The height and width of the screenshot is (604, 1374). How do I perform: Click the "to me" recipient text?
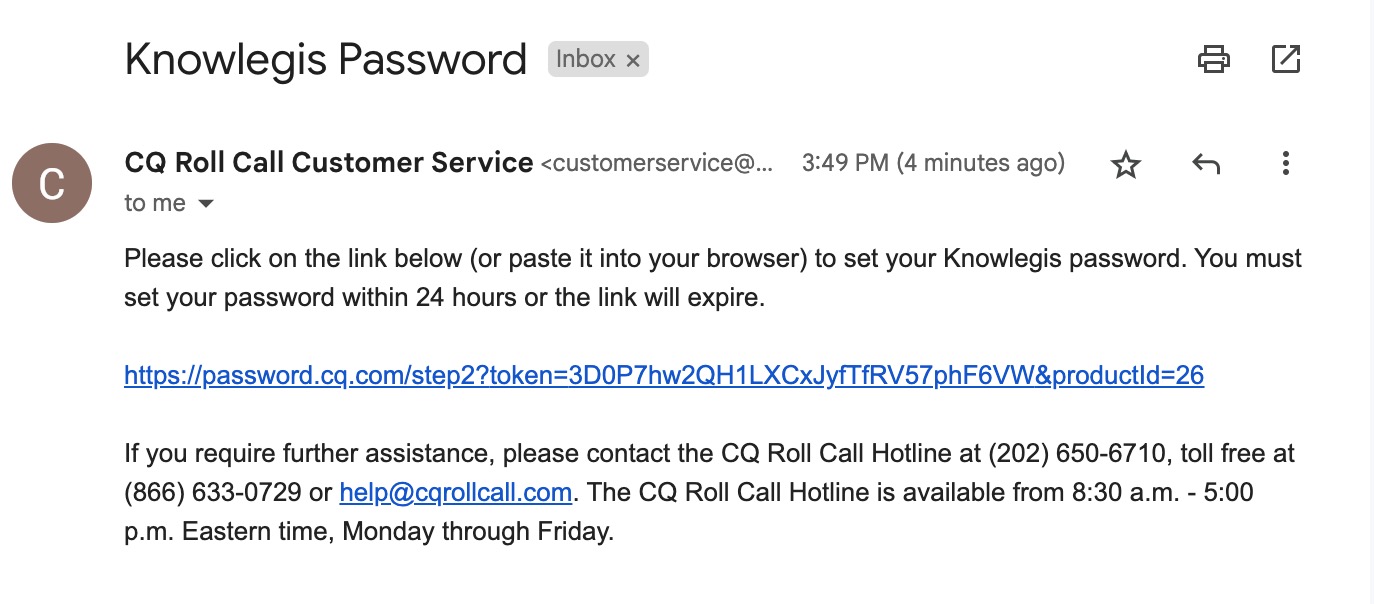coord(155,204)
